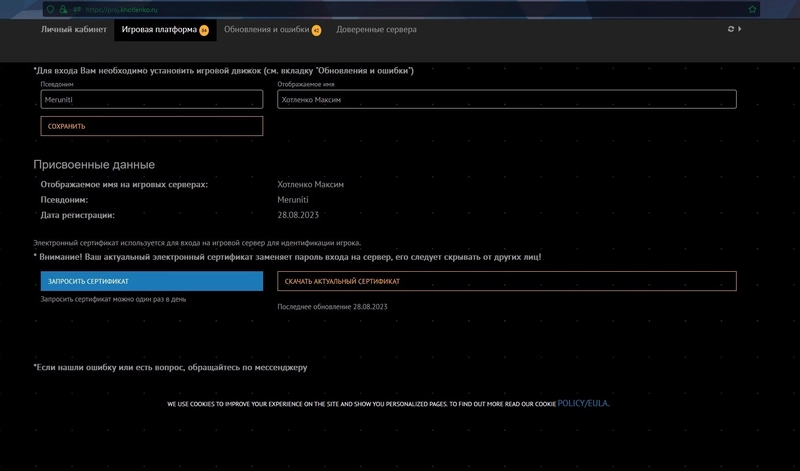Click the Для входа engine install notice
Image resolution: width=800 pixels, height=471 pixels.
(223, 70)
